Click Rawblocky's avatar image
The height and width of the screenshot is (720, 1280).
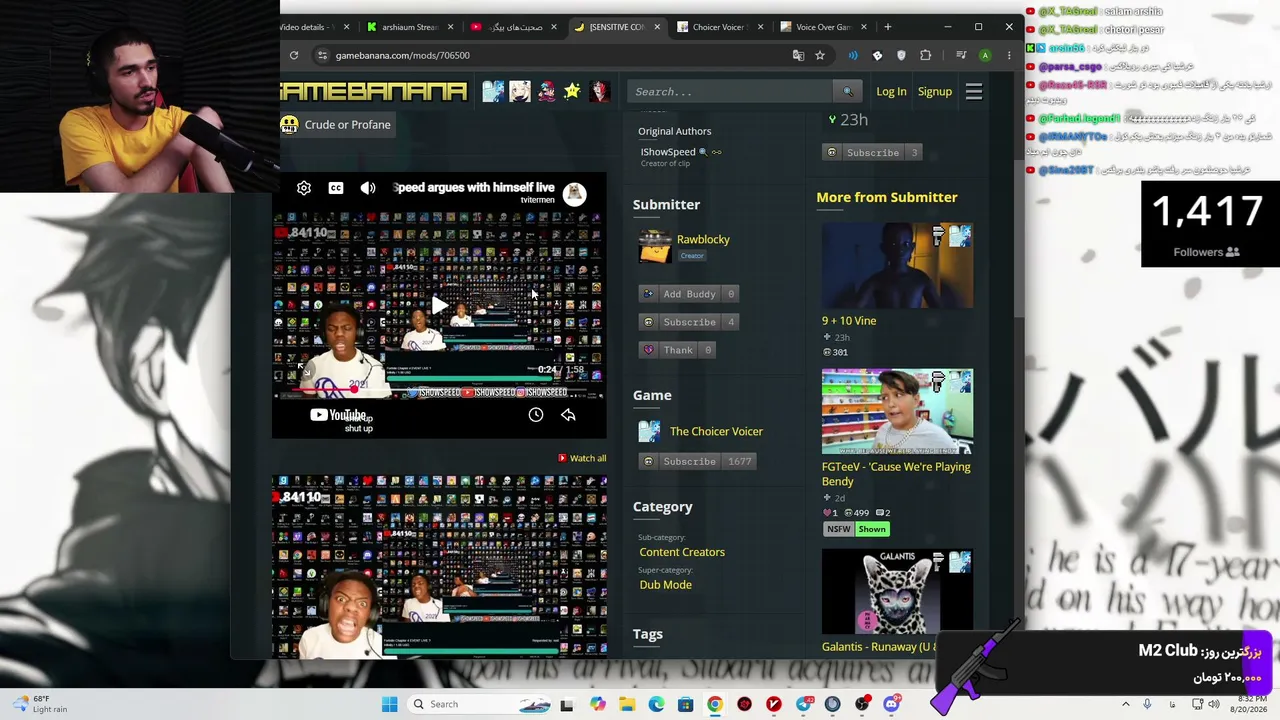click(x=655, y=246)
